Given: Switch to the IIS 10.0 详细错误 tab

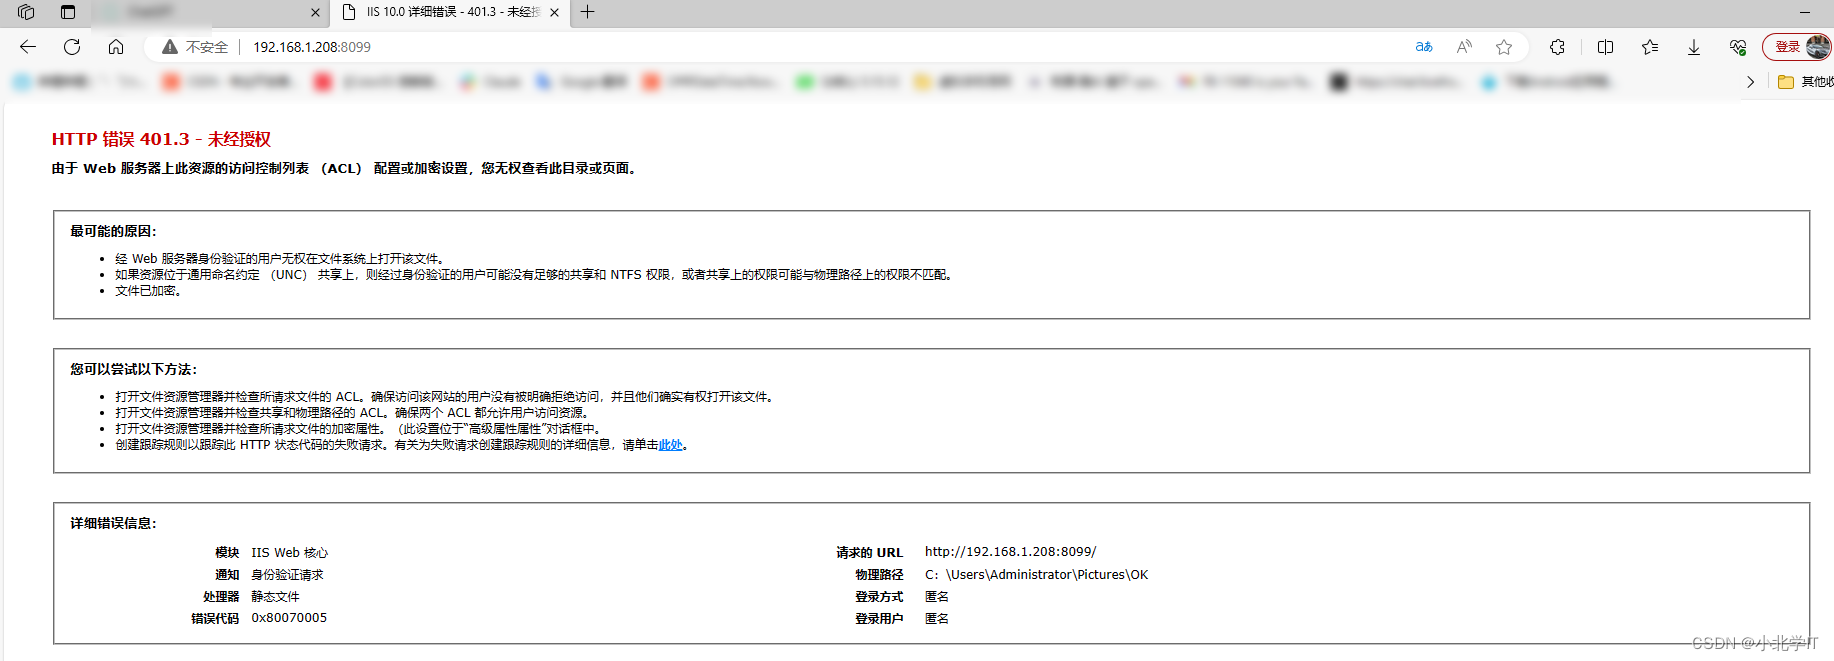Looking at the screenshot, I should point(450,12).
